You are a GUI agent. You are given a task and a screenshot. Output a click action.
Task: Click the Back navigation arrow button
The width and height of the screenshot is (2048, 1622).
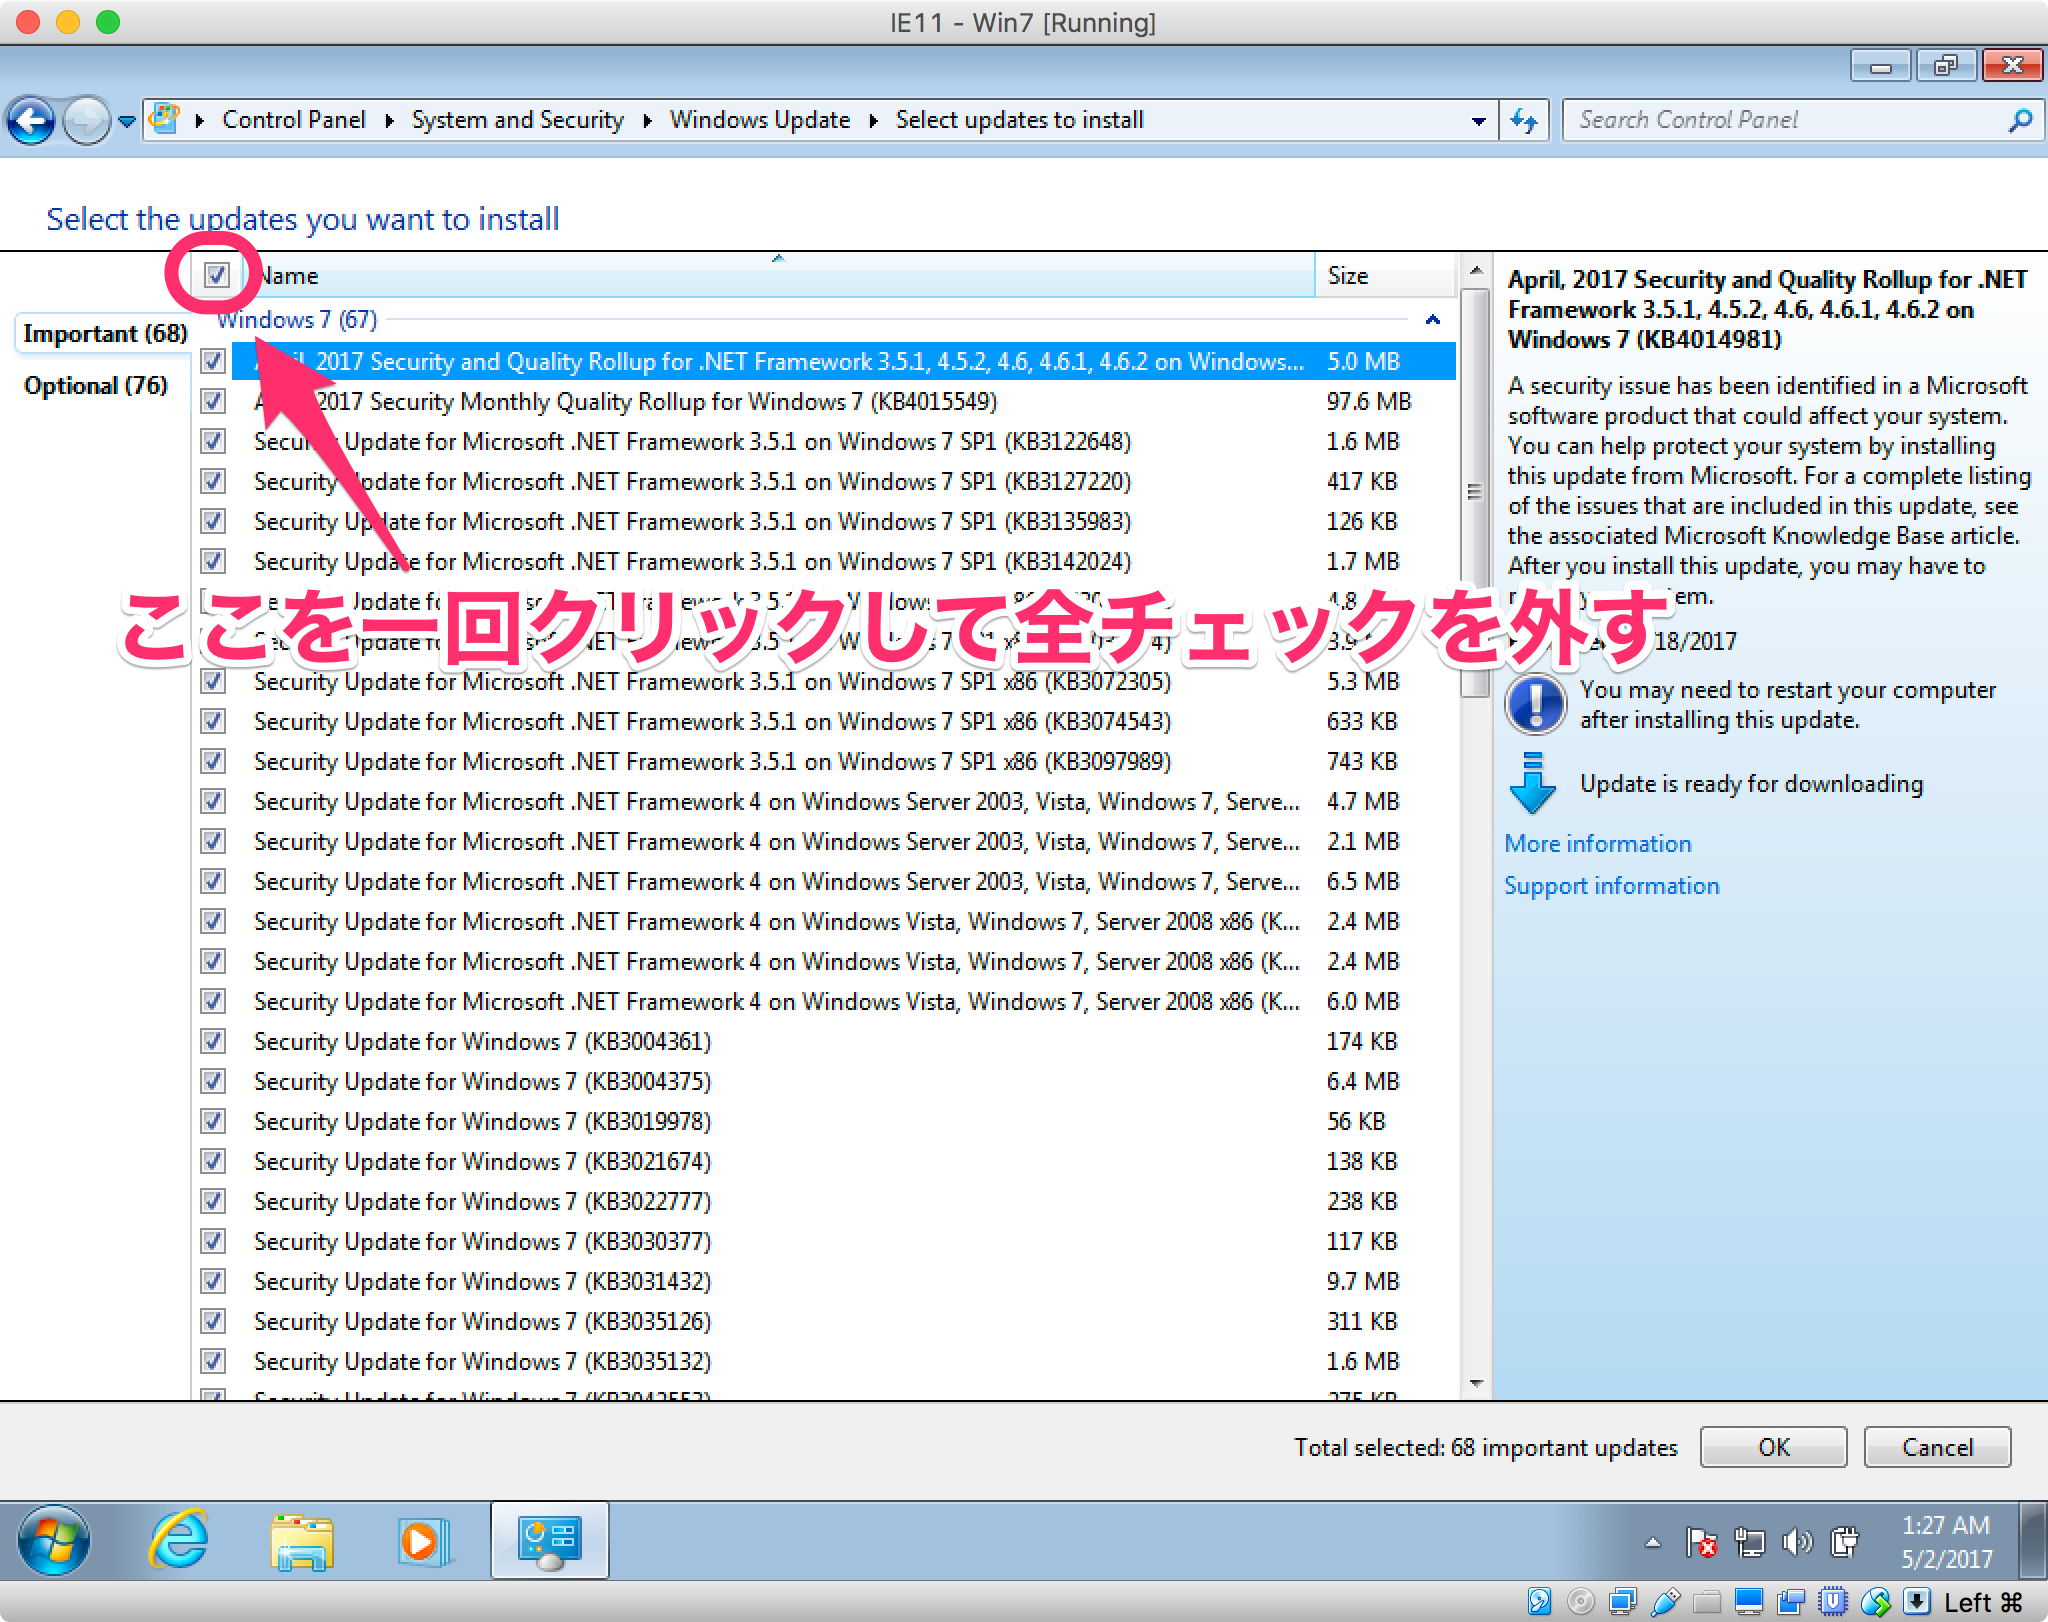tap(31, 122)
